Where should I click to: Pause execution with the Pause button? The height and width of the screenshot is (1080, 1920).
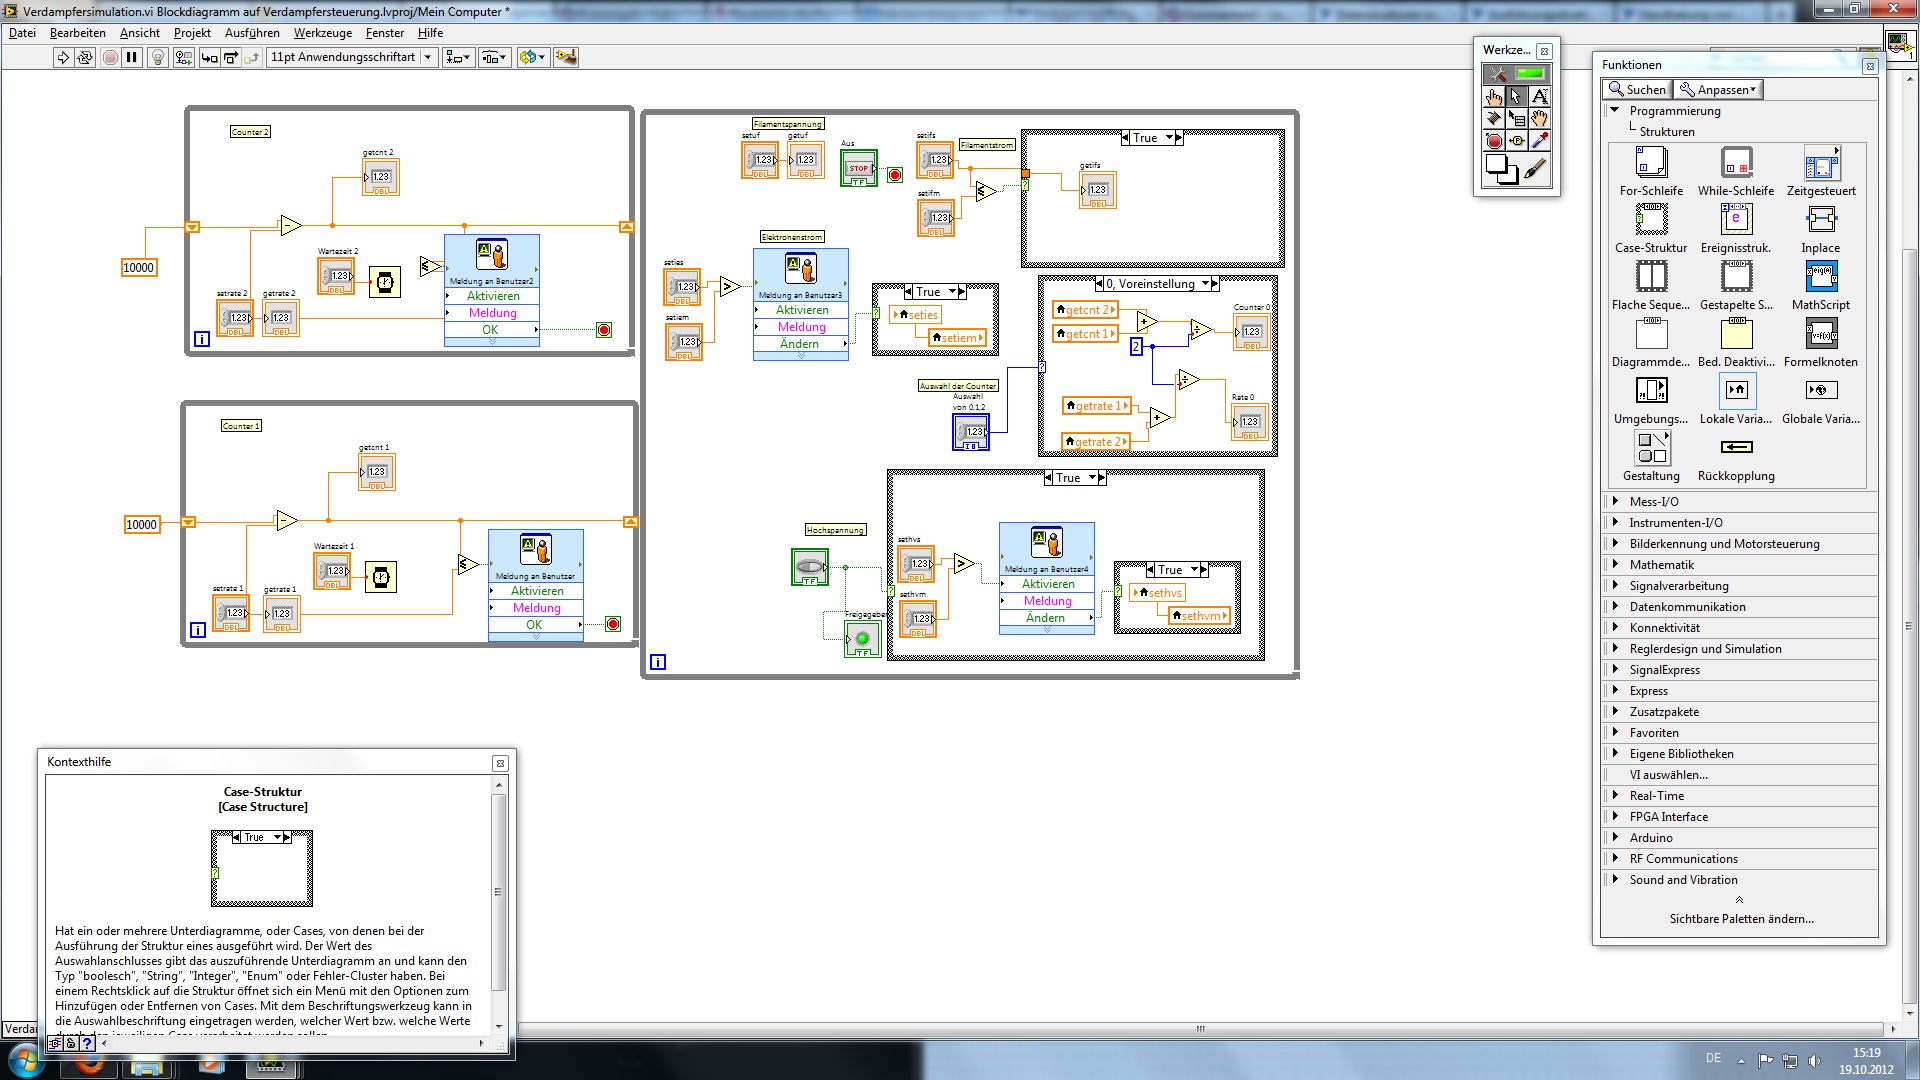tap(131, 57)
